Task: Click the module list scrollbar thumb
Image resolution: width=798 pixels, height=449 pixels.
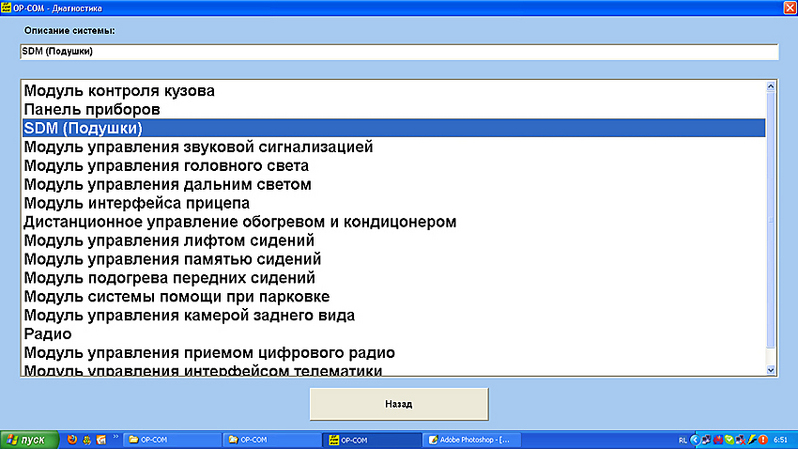Action: click(771, 220)
